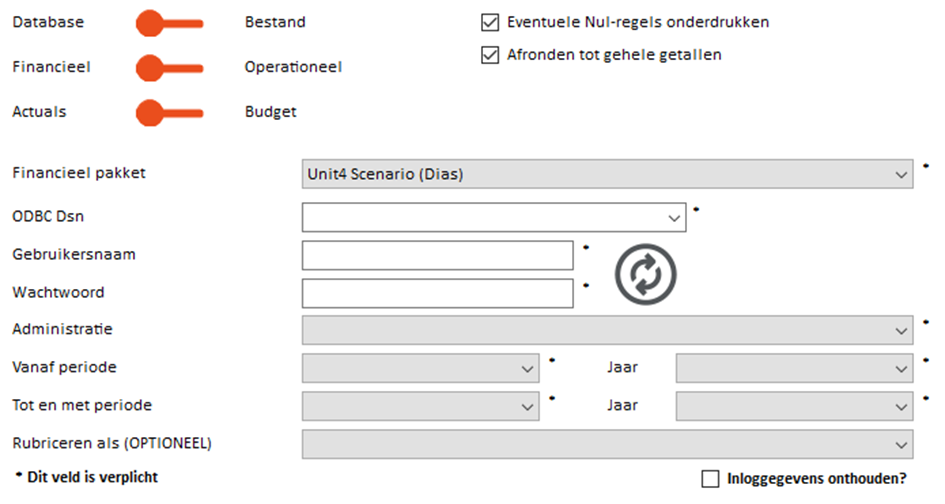Uncheck Afronden tot gehele getallen checkbox
Viewport: 945px width, 504px height.
click(490, 55)
